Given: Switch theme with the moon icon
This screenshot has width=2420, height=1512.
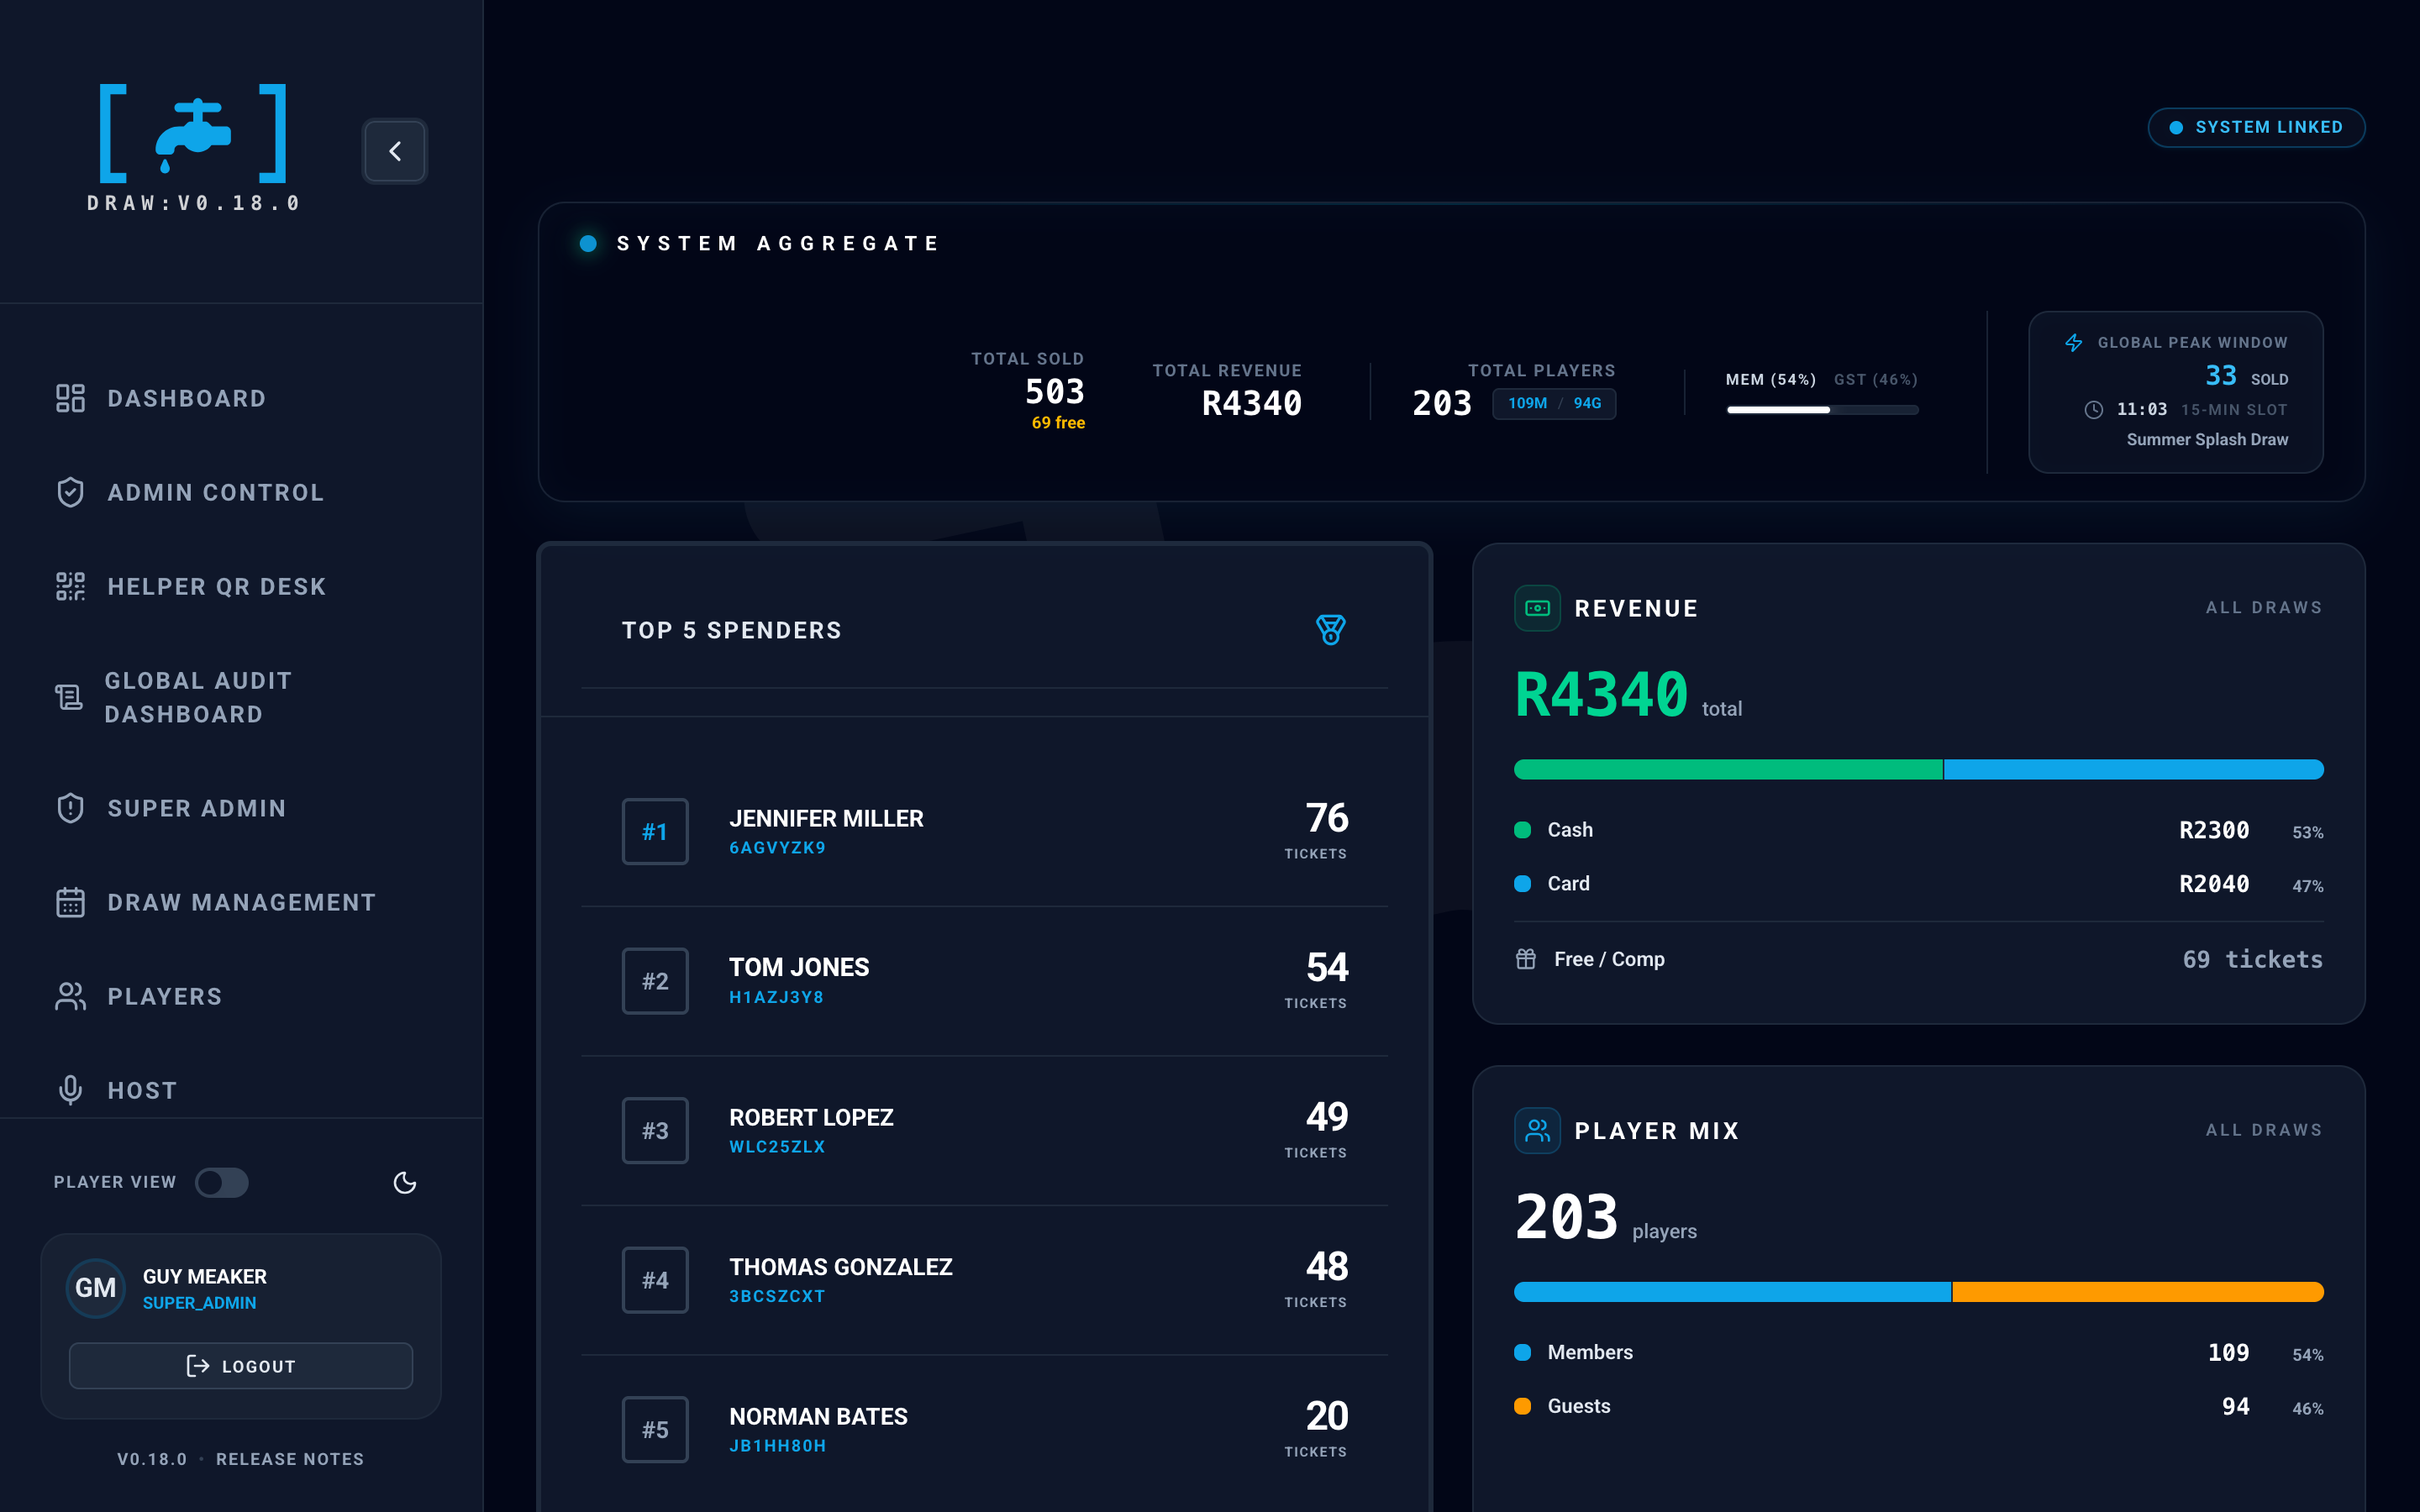Looking at the screenshot, I should click(x=405, y=1183).
